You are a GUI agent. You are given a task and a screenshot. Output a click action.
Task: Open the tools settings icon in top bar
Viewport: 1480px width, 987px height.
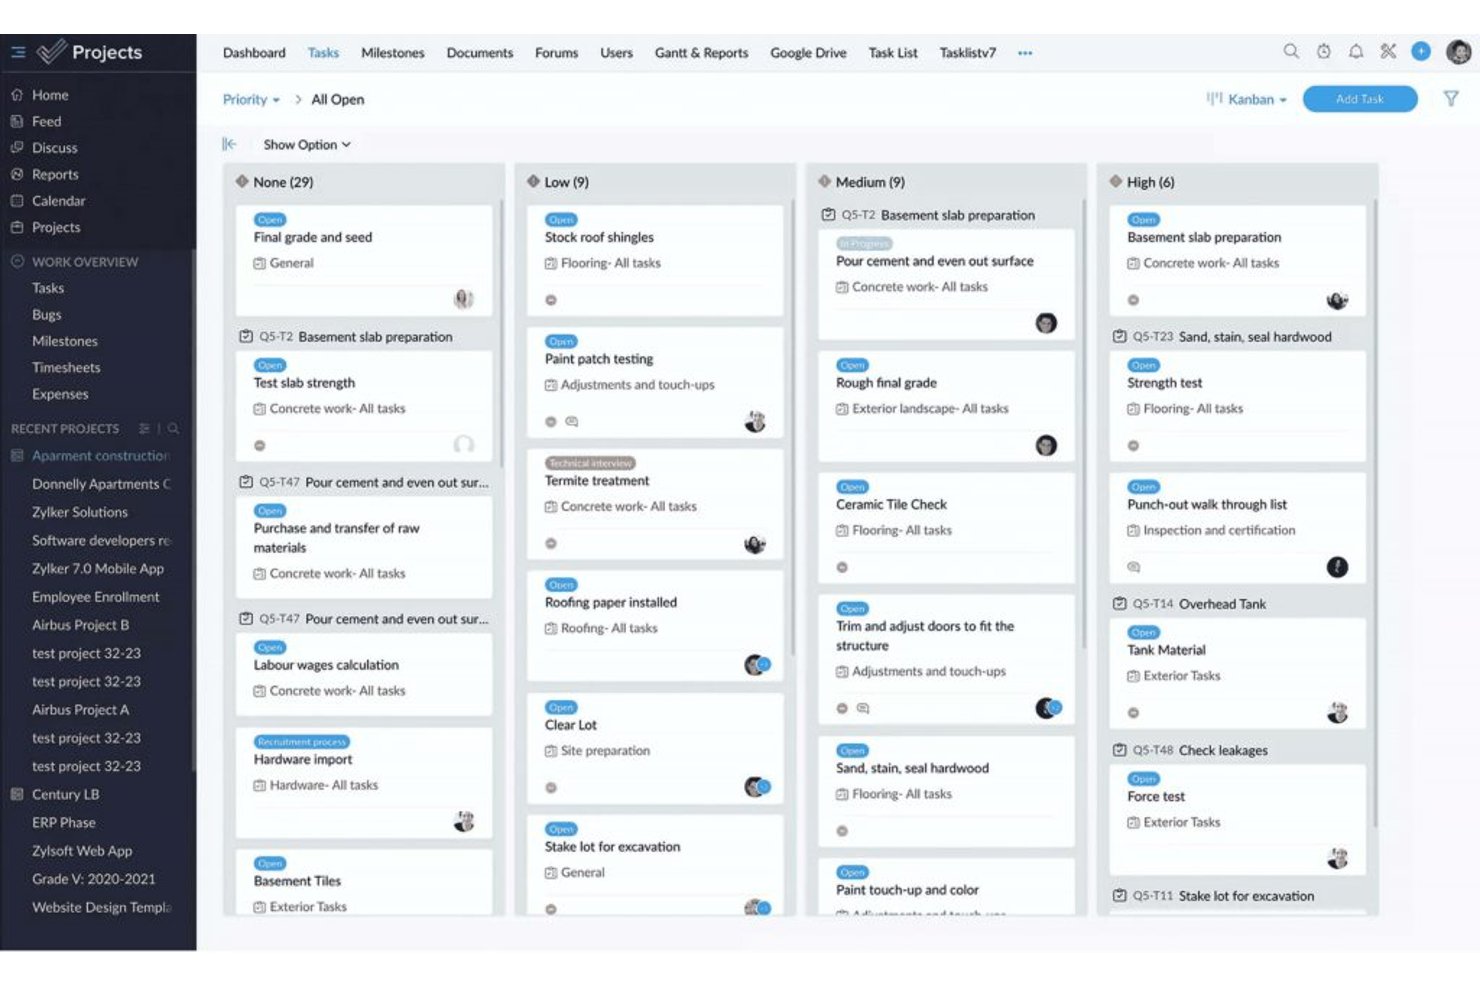tap(1388, 51)
